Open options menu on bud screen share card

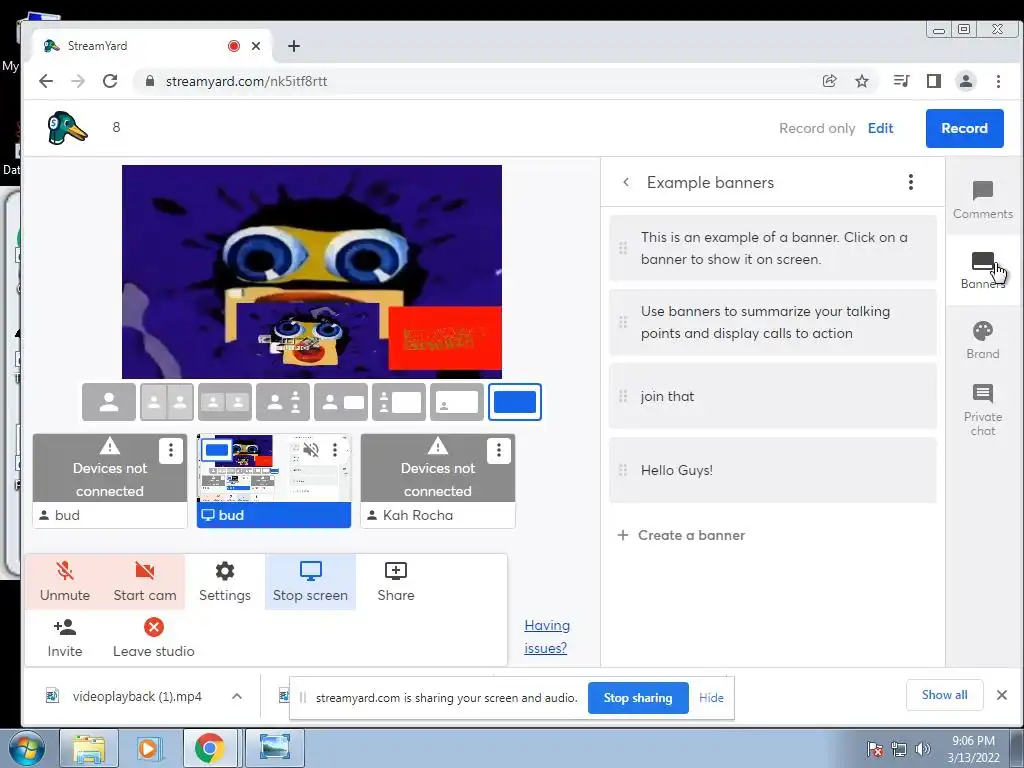click(x=335, y=450)
